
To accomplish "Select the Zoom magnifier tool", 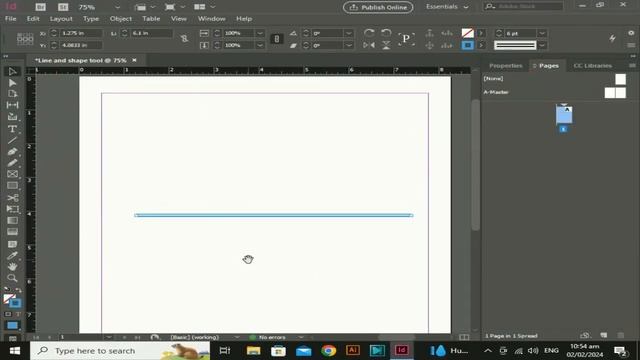I will (12, 278).
